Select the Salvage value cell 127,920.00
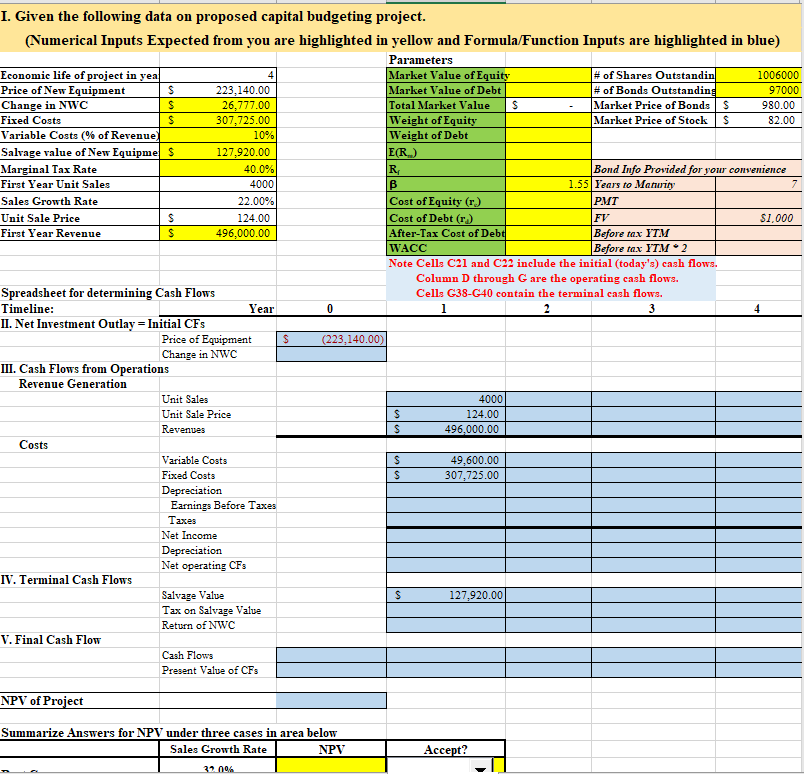Viewport: 804px width, 774px height. (x=218, y=152)
